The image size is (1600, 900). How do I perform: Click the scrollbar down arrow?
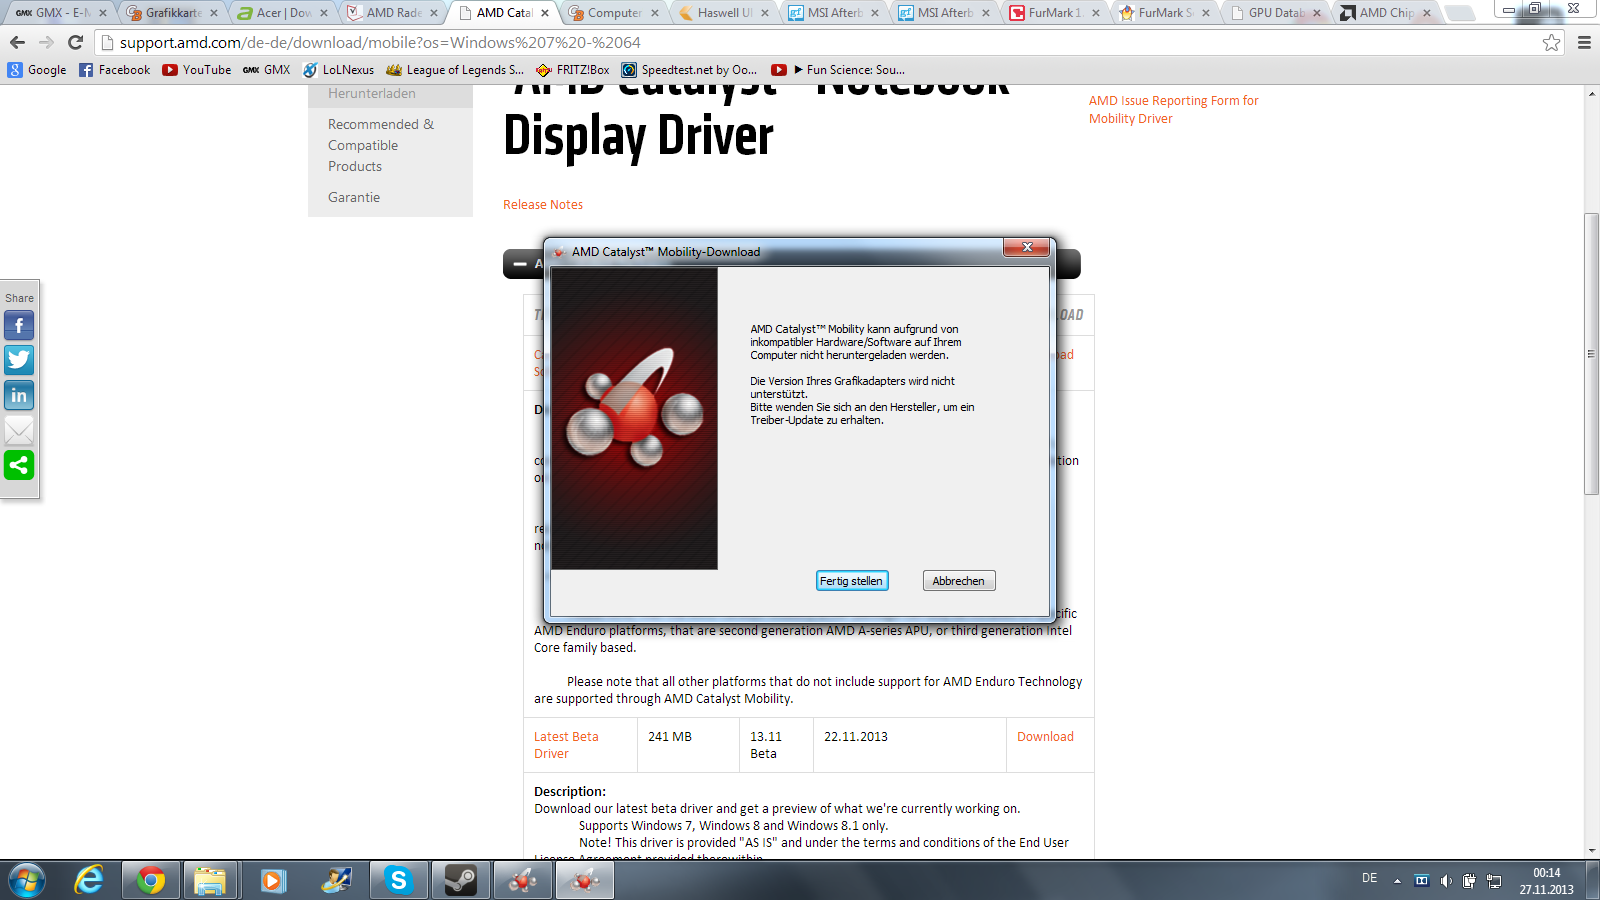(x=1591, y=851)
